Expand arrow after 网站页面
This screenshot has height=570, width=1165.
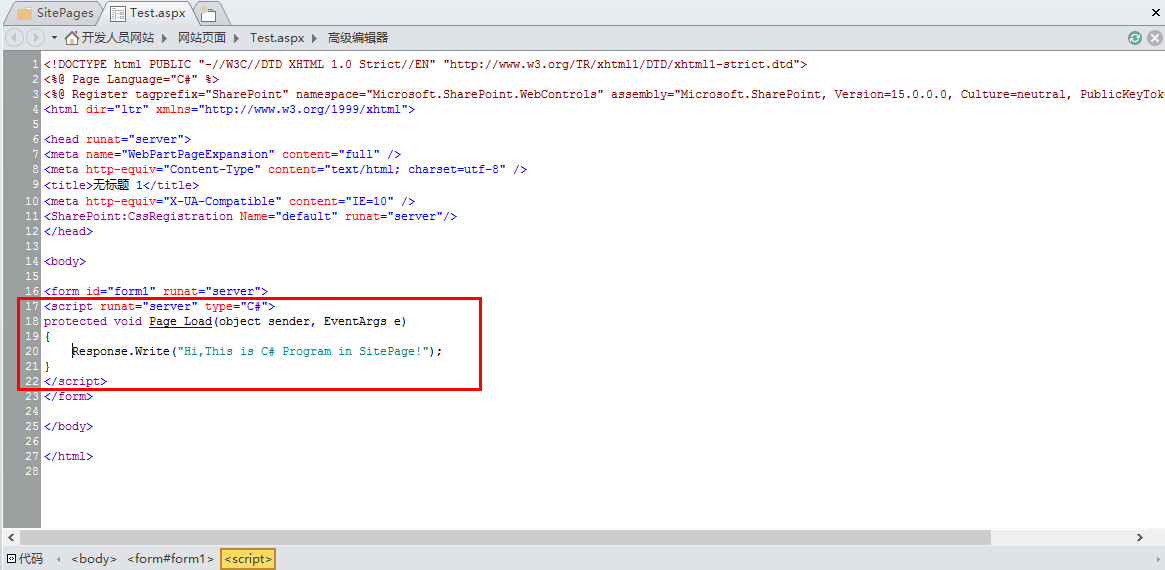tap(237, 38)
